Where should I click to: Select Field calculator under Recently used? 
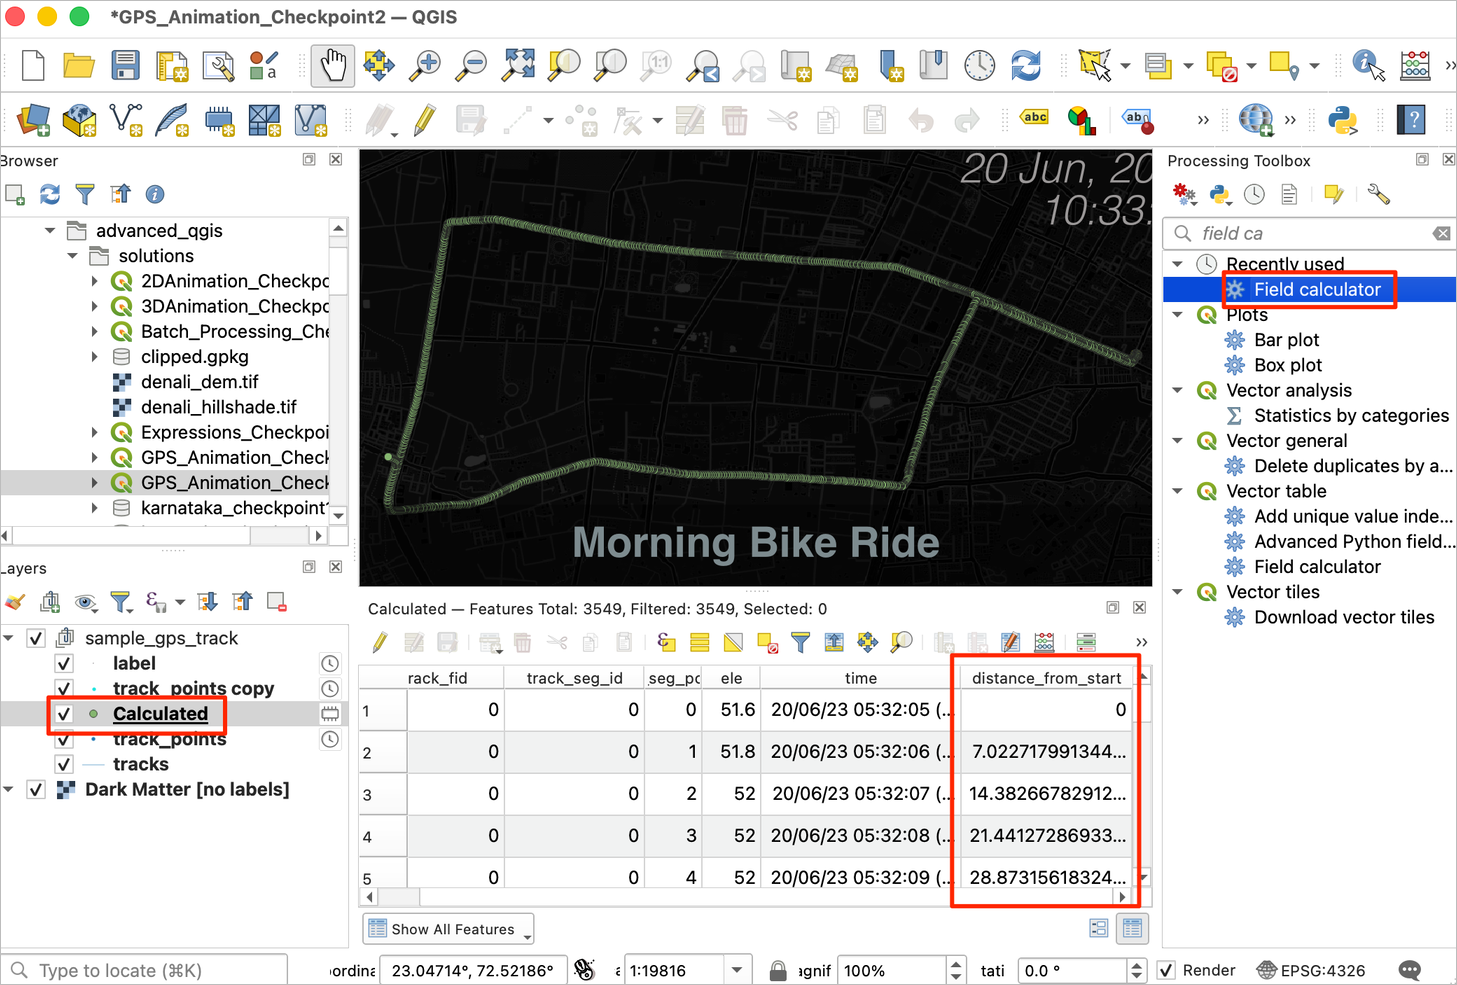1316,290
